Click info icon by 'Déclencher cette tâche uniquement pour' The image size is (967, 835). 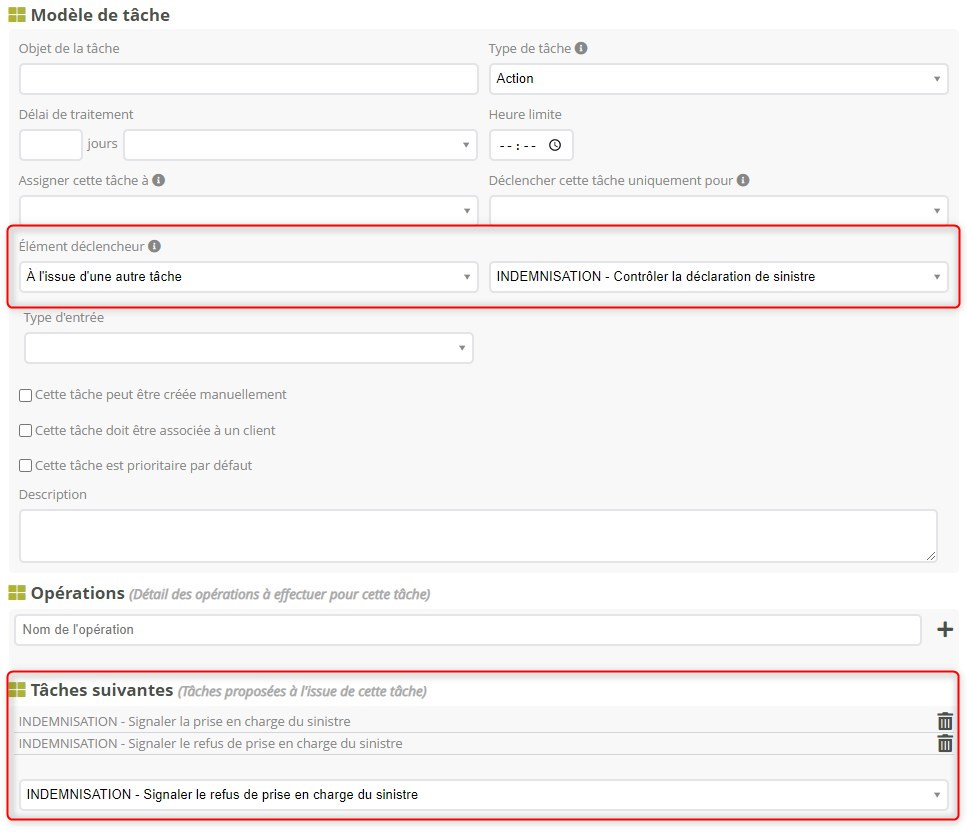[x=743, y=181]
